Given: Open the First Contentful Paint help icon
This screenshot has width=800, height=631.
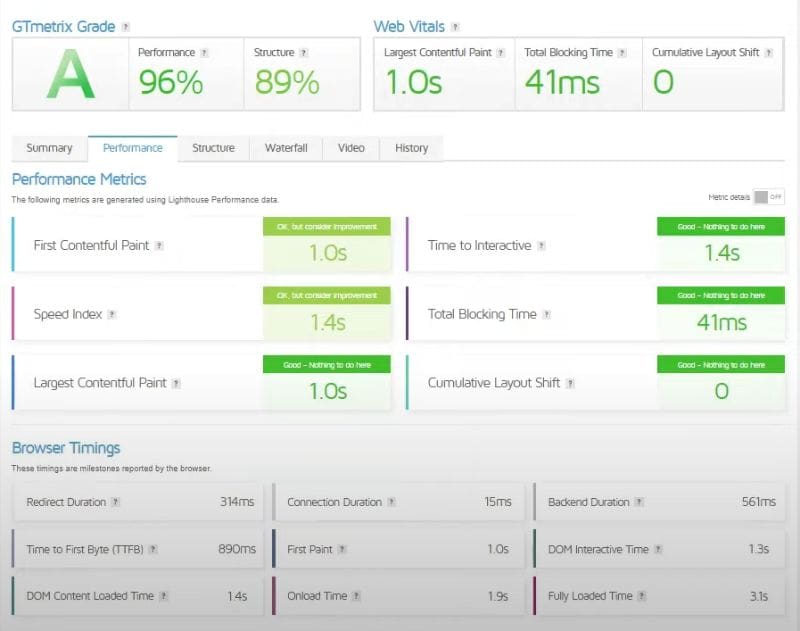Looking at the screenshot, I should pyautogui.click(x=159, y=246).
